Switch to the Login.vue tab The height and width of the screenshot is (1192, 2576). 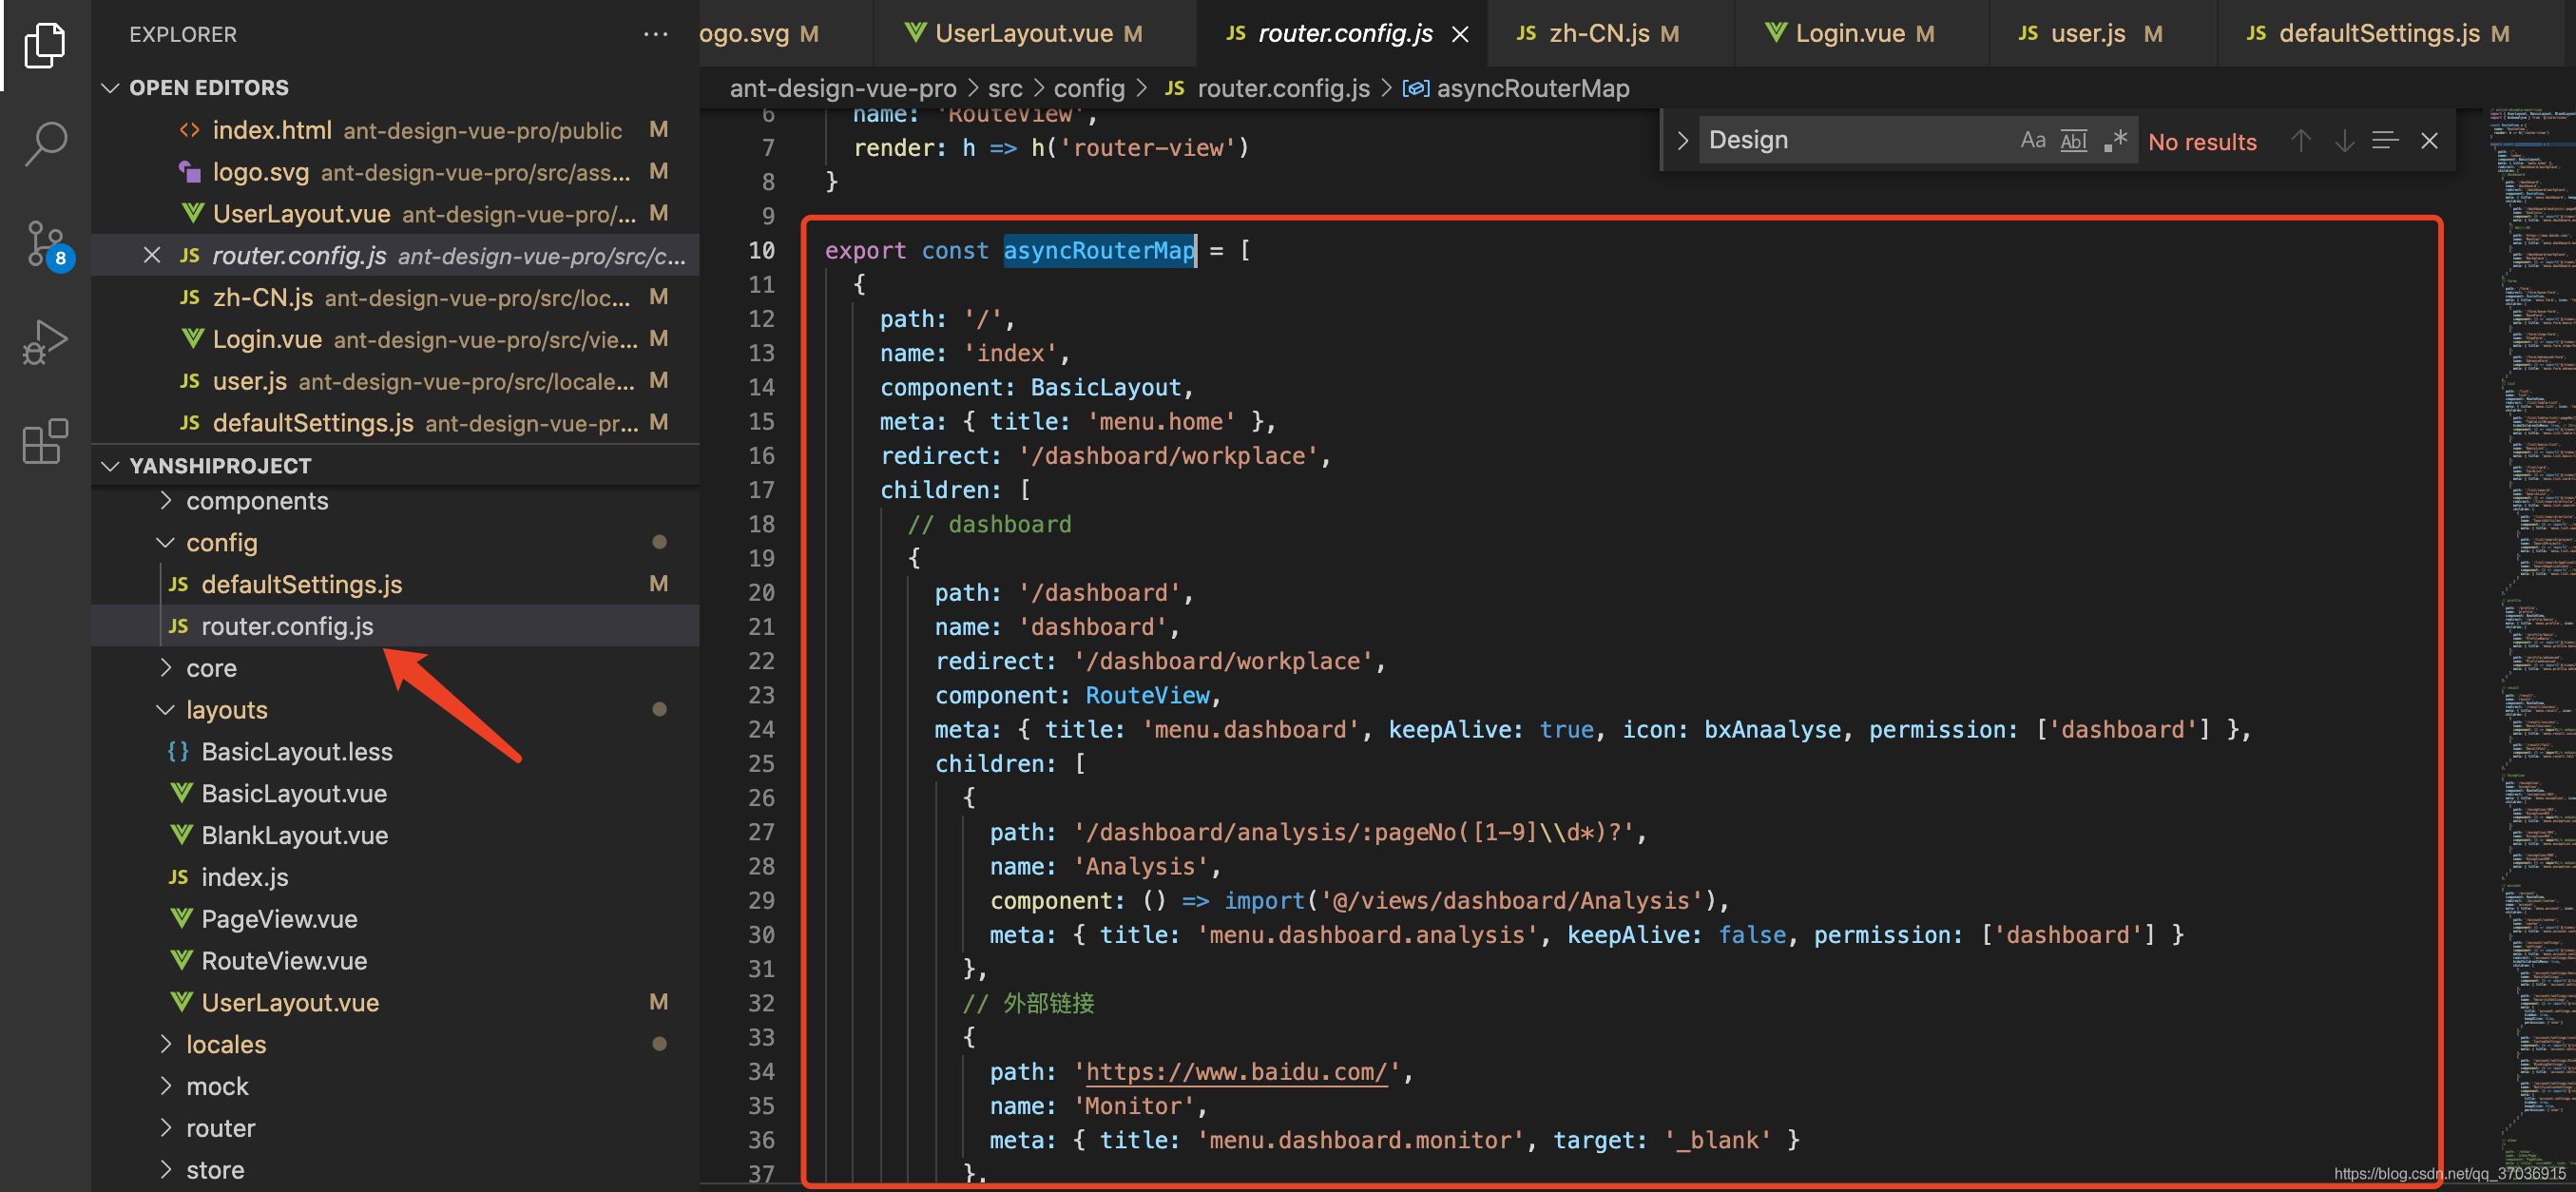point(1849,33)
